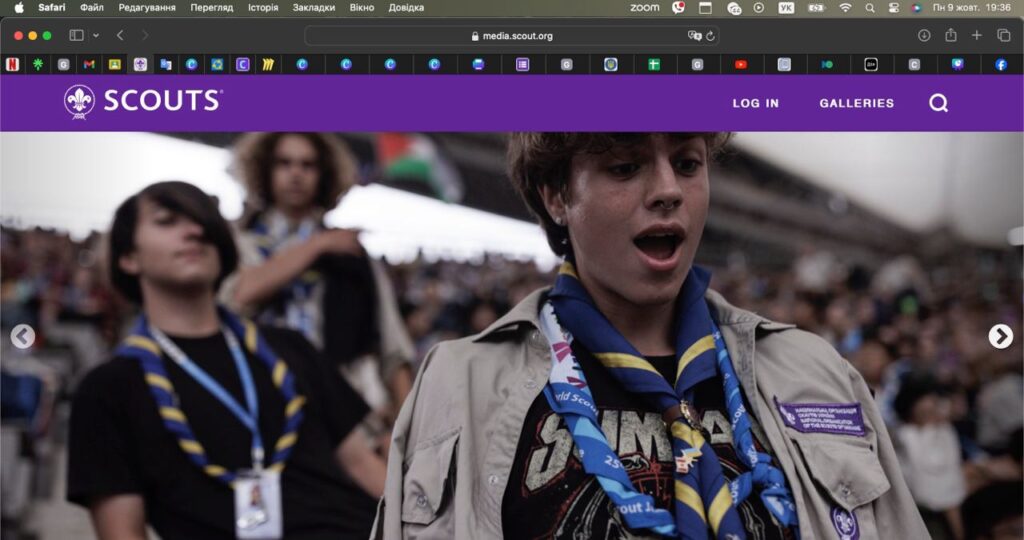
Task: Go to previous slide with left arrow
Action: (x=23, y=337)
